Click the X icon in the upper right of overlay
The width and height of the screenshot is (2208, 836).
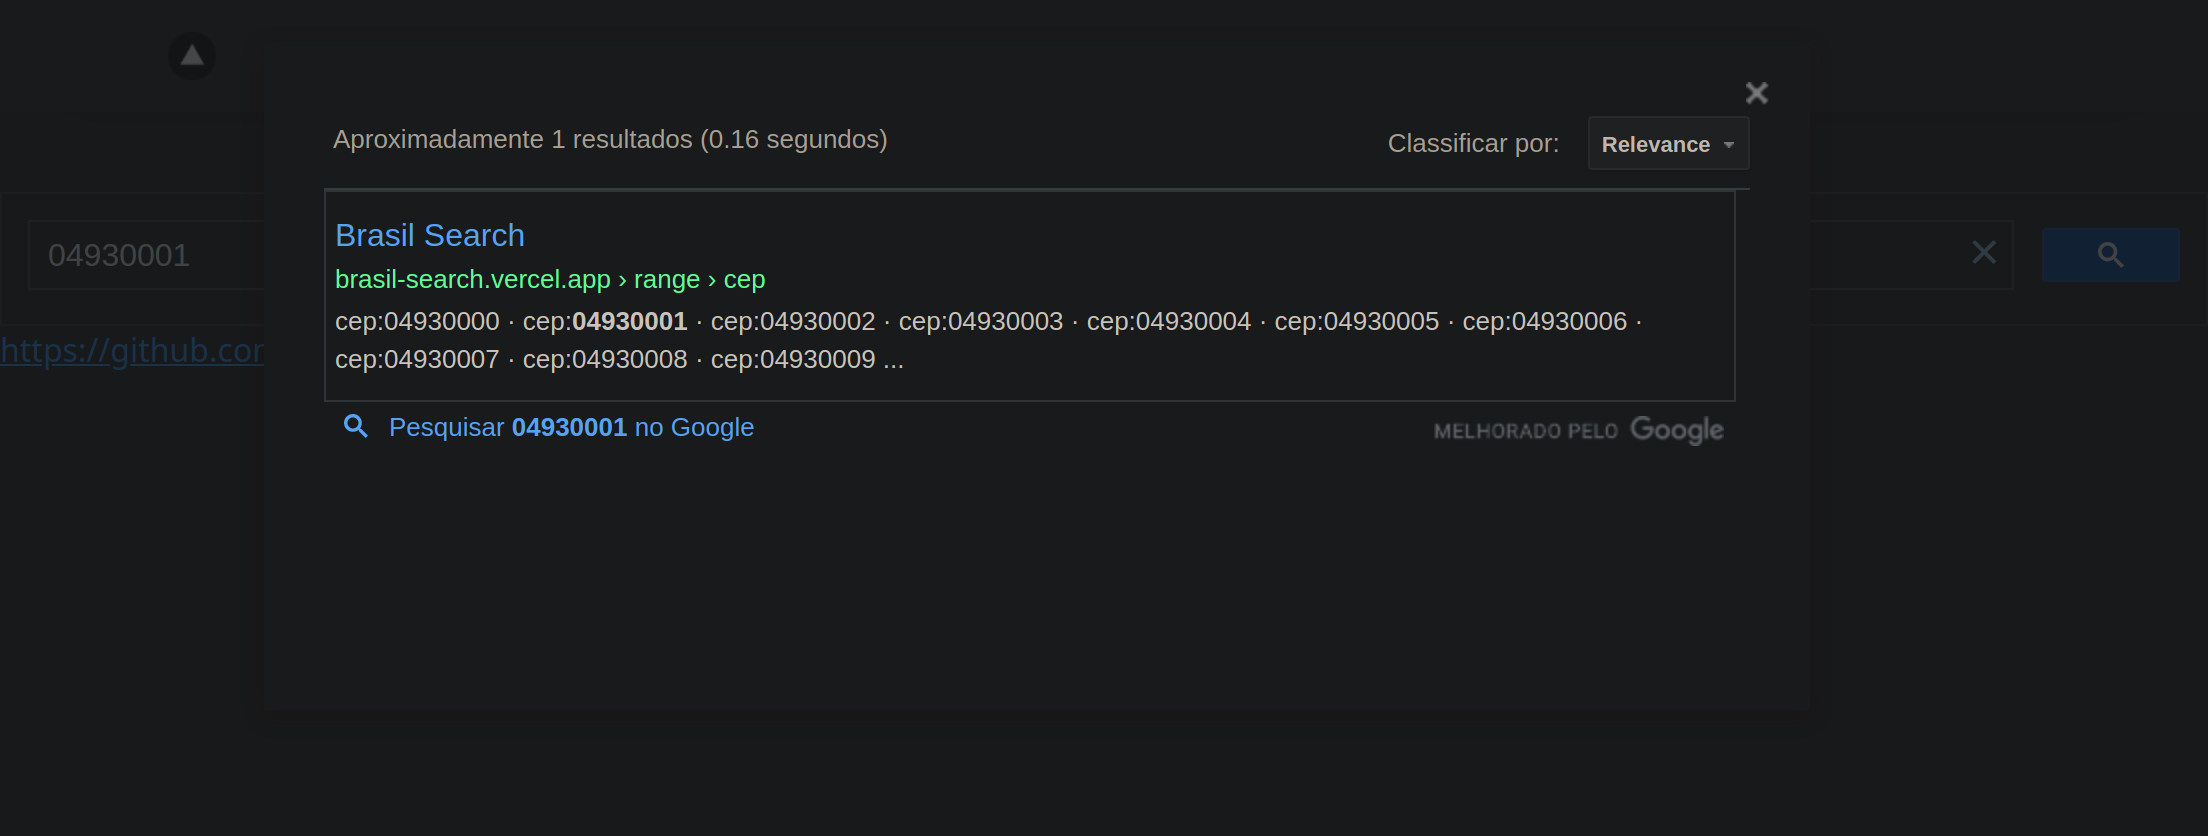coord(1757,92)
